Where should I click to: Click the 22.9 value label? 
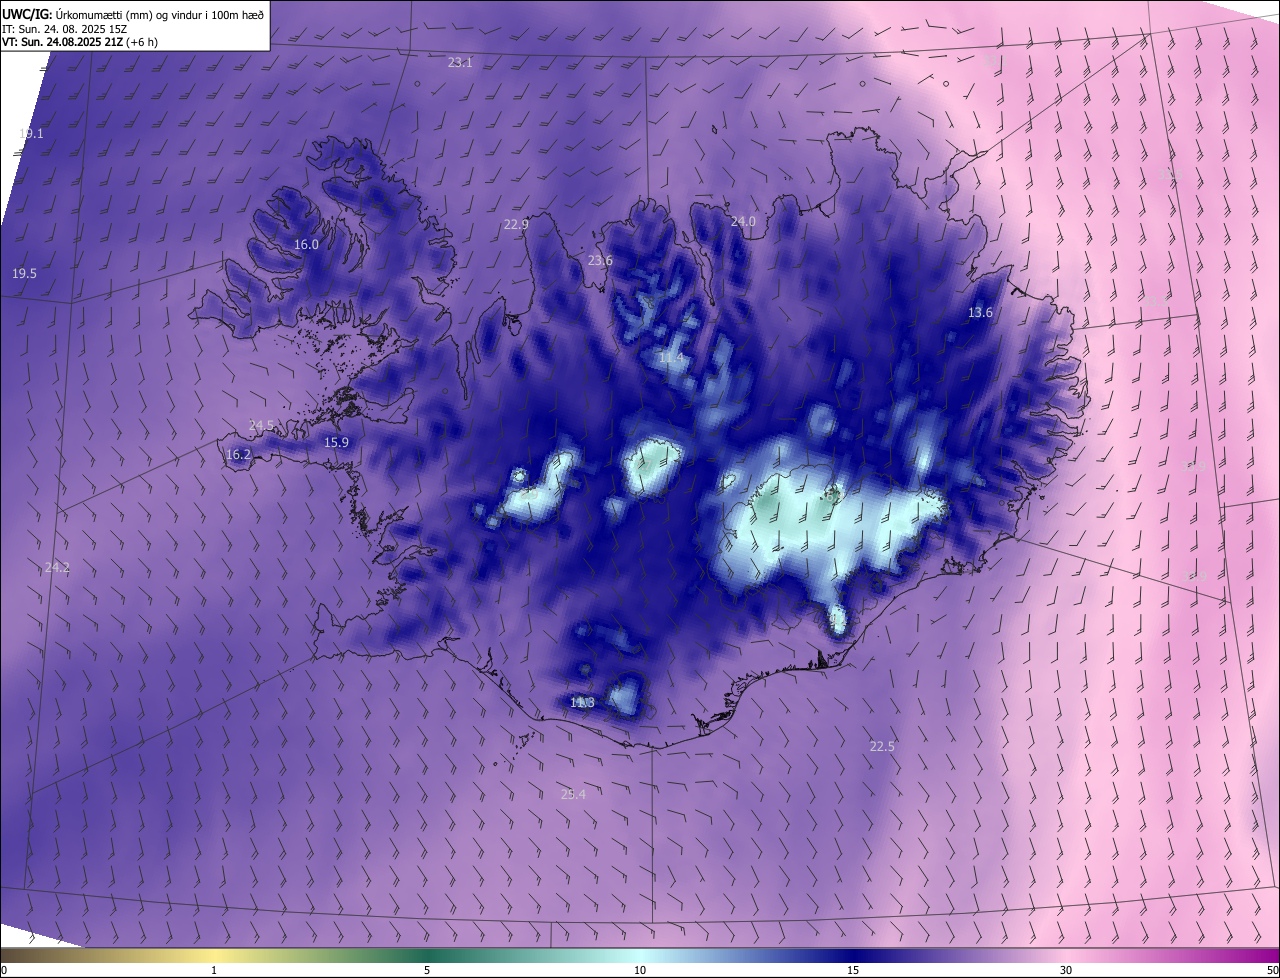point(516,225)
